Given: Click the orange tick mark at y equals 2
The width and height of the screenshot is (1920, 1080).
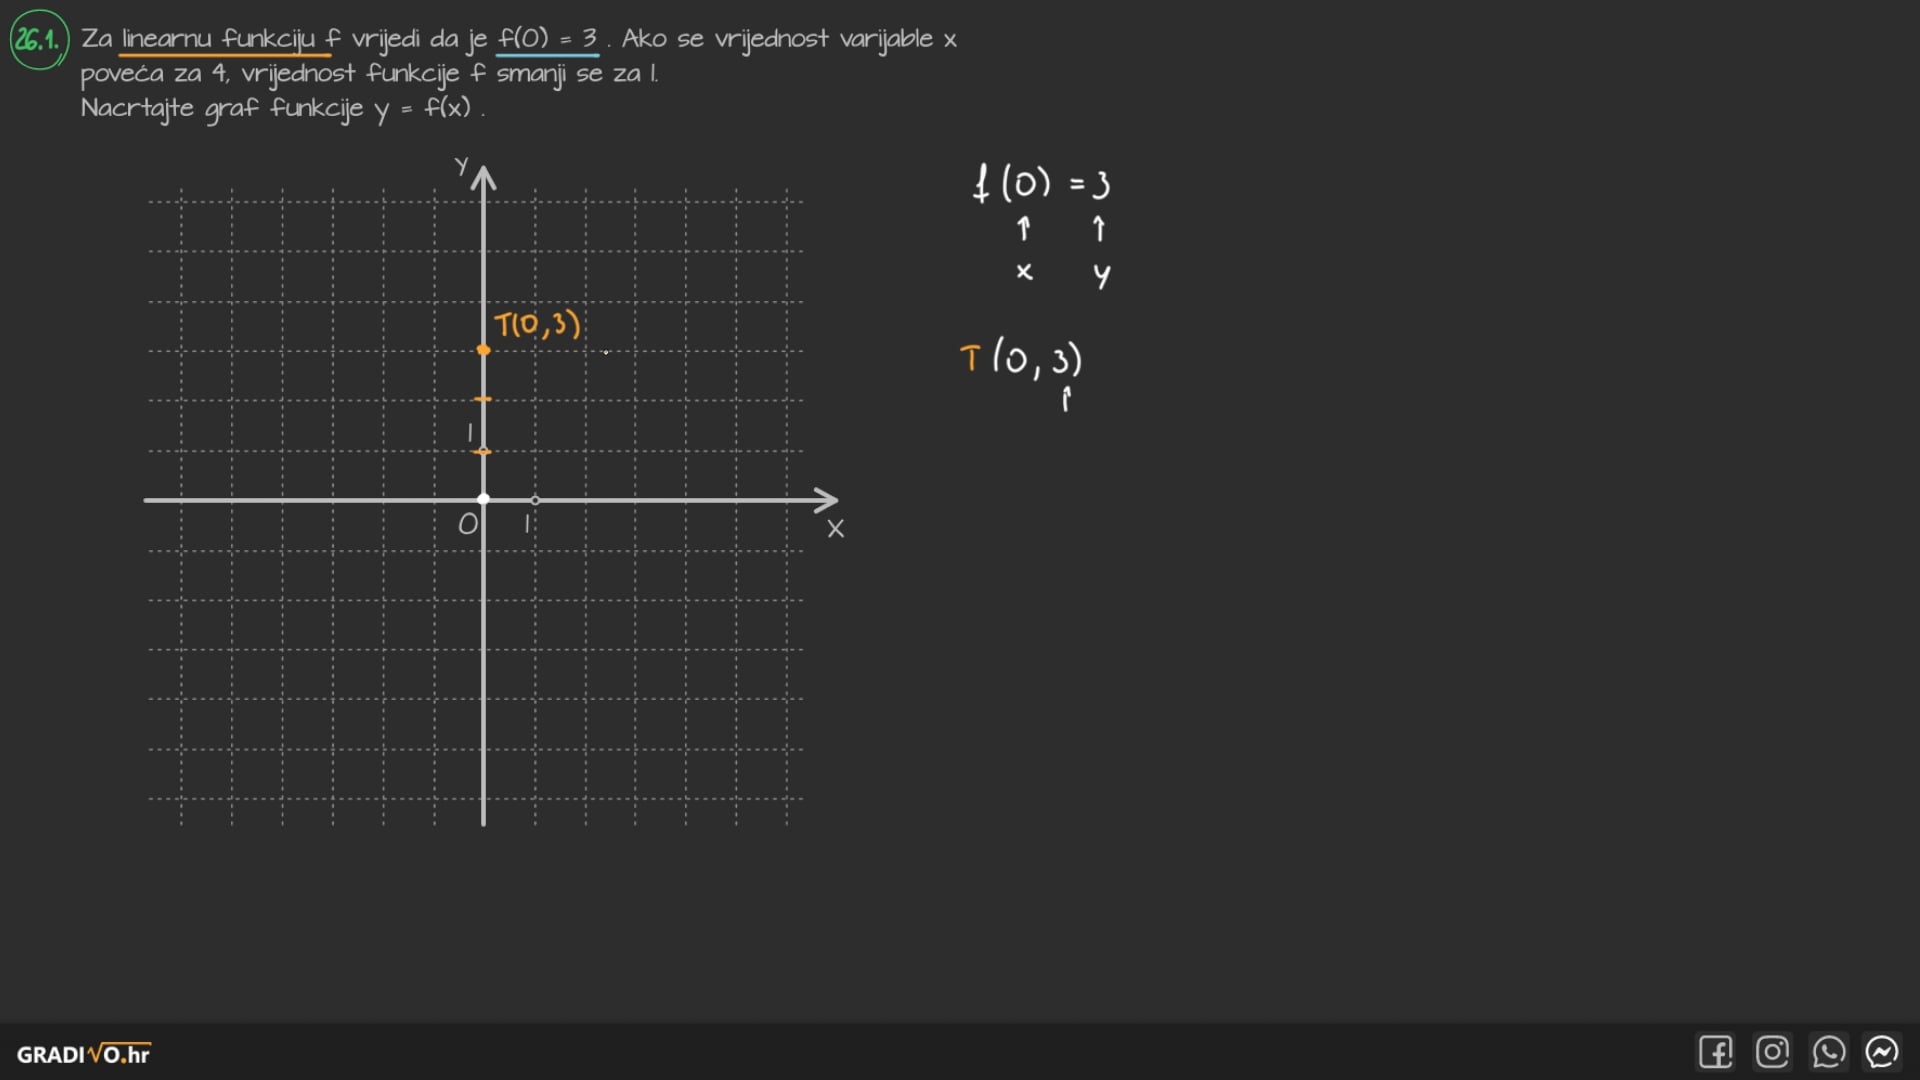Looking at the screenshot, I should pyautogui.click(x=484, y=400).
